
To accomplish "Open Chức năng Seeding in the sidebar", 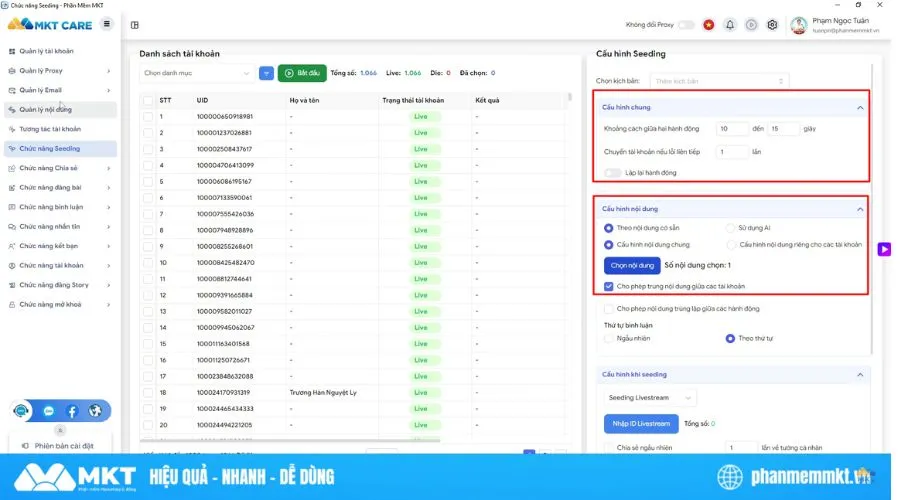I will point(60,149).
